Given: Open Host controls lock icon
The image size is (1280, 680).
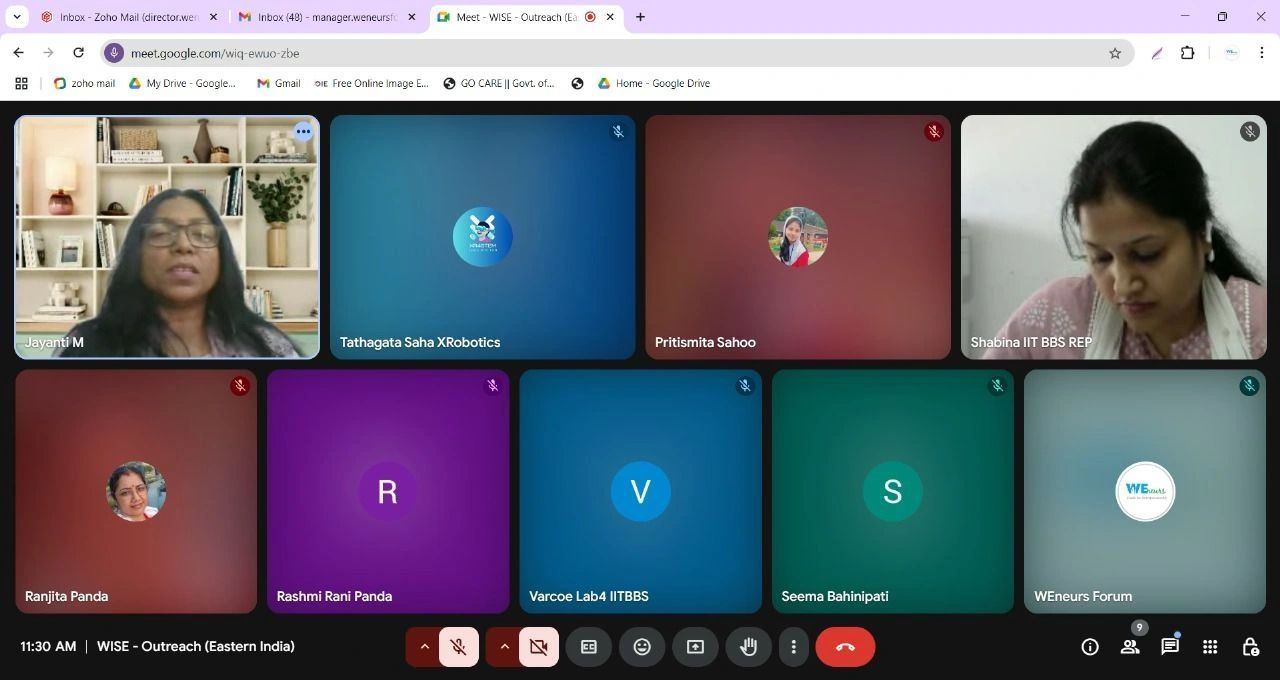Looking at the screenshot, I should pos(1250,647).
